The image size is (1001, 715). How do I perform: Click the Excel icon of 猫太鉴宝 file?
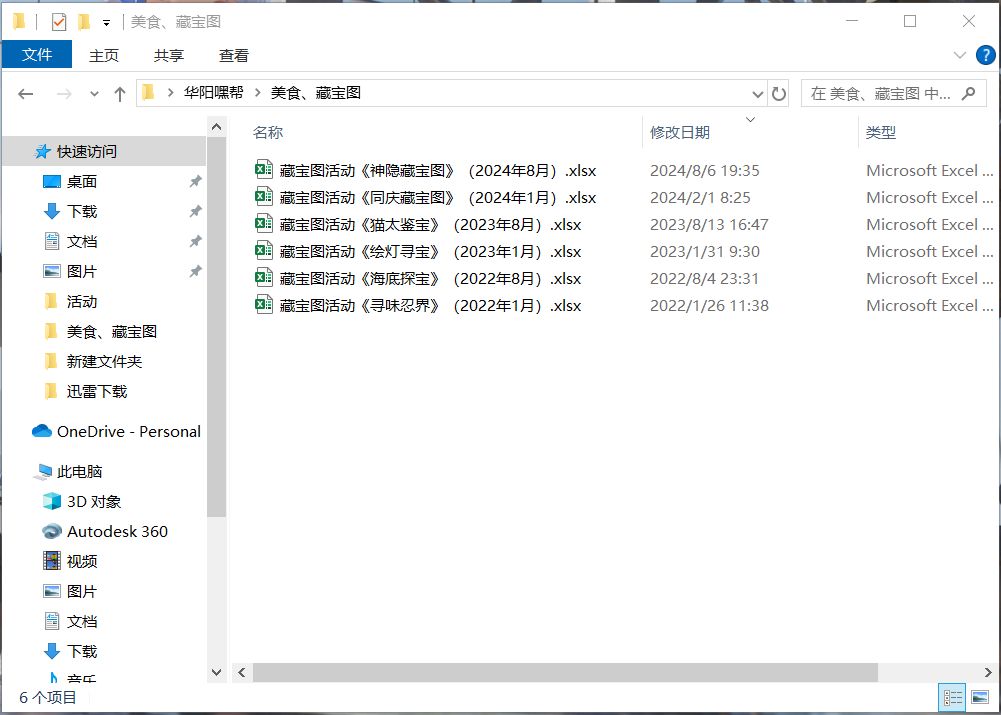click(264, 223)
